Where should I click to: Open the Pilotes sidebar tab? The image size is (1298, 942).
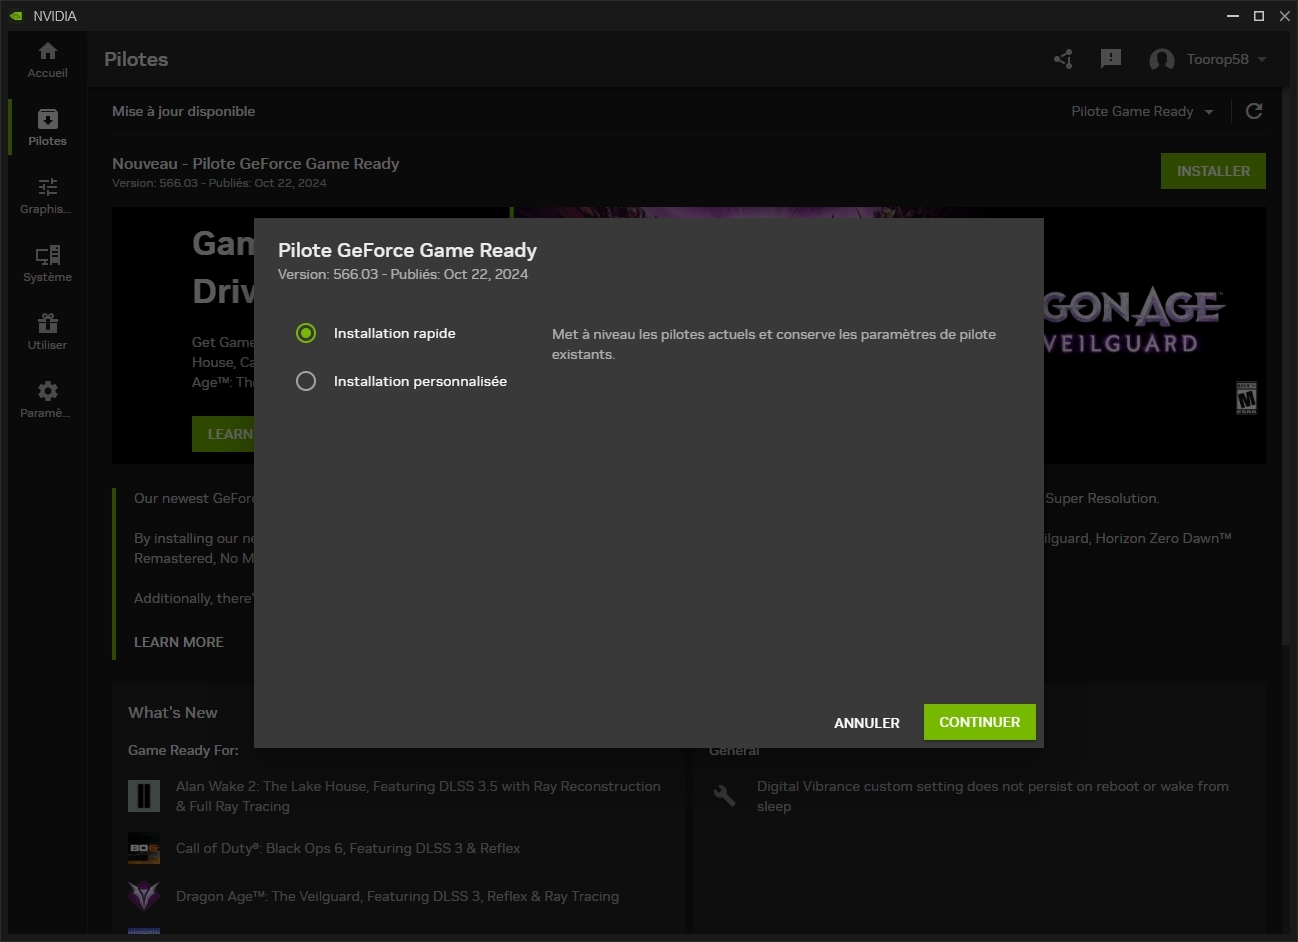click(47, 128)
